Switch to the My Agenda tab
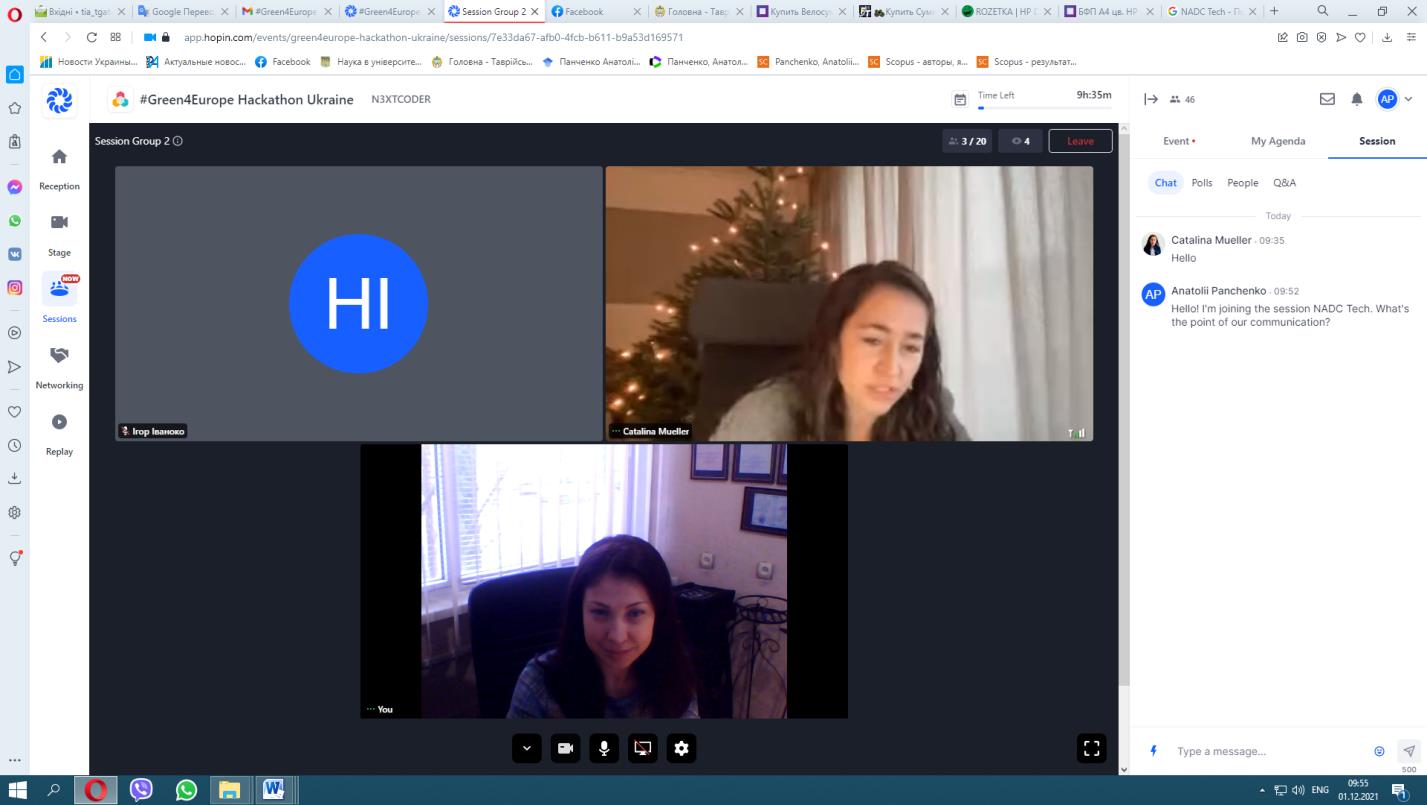Screen dimensions: 1427x805 point(1278,141)
